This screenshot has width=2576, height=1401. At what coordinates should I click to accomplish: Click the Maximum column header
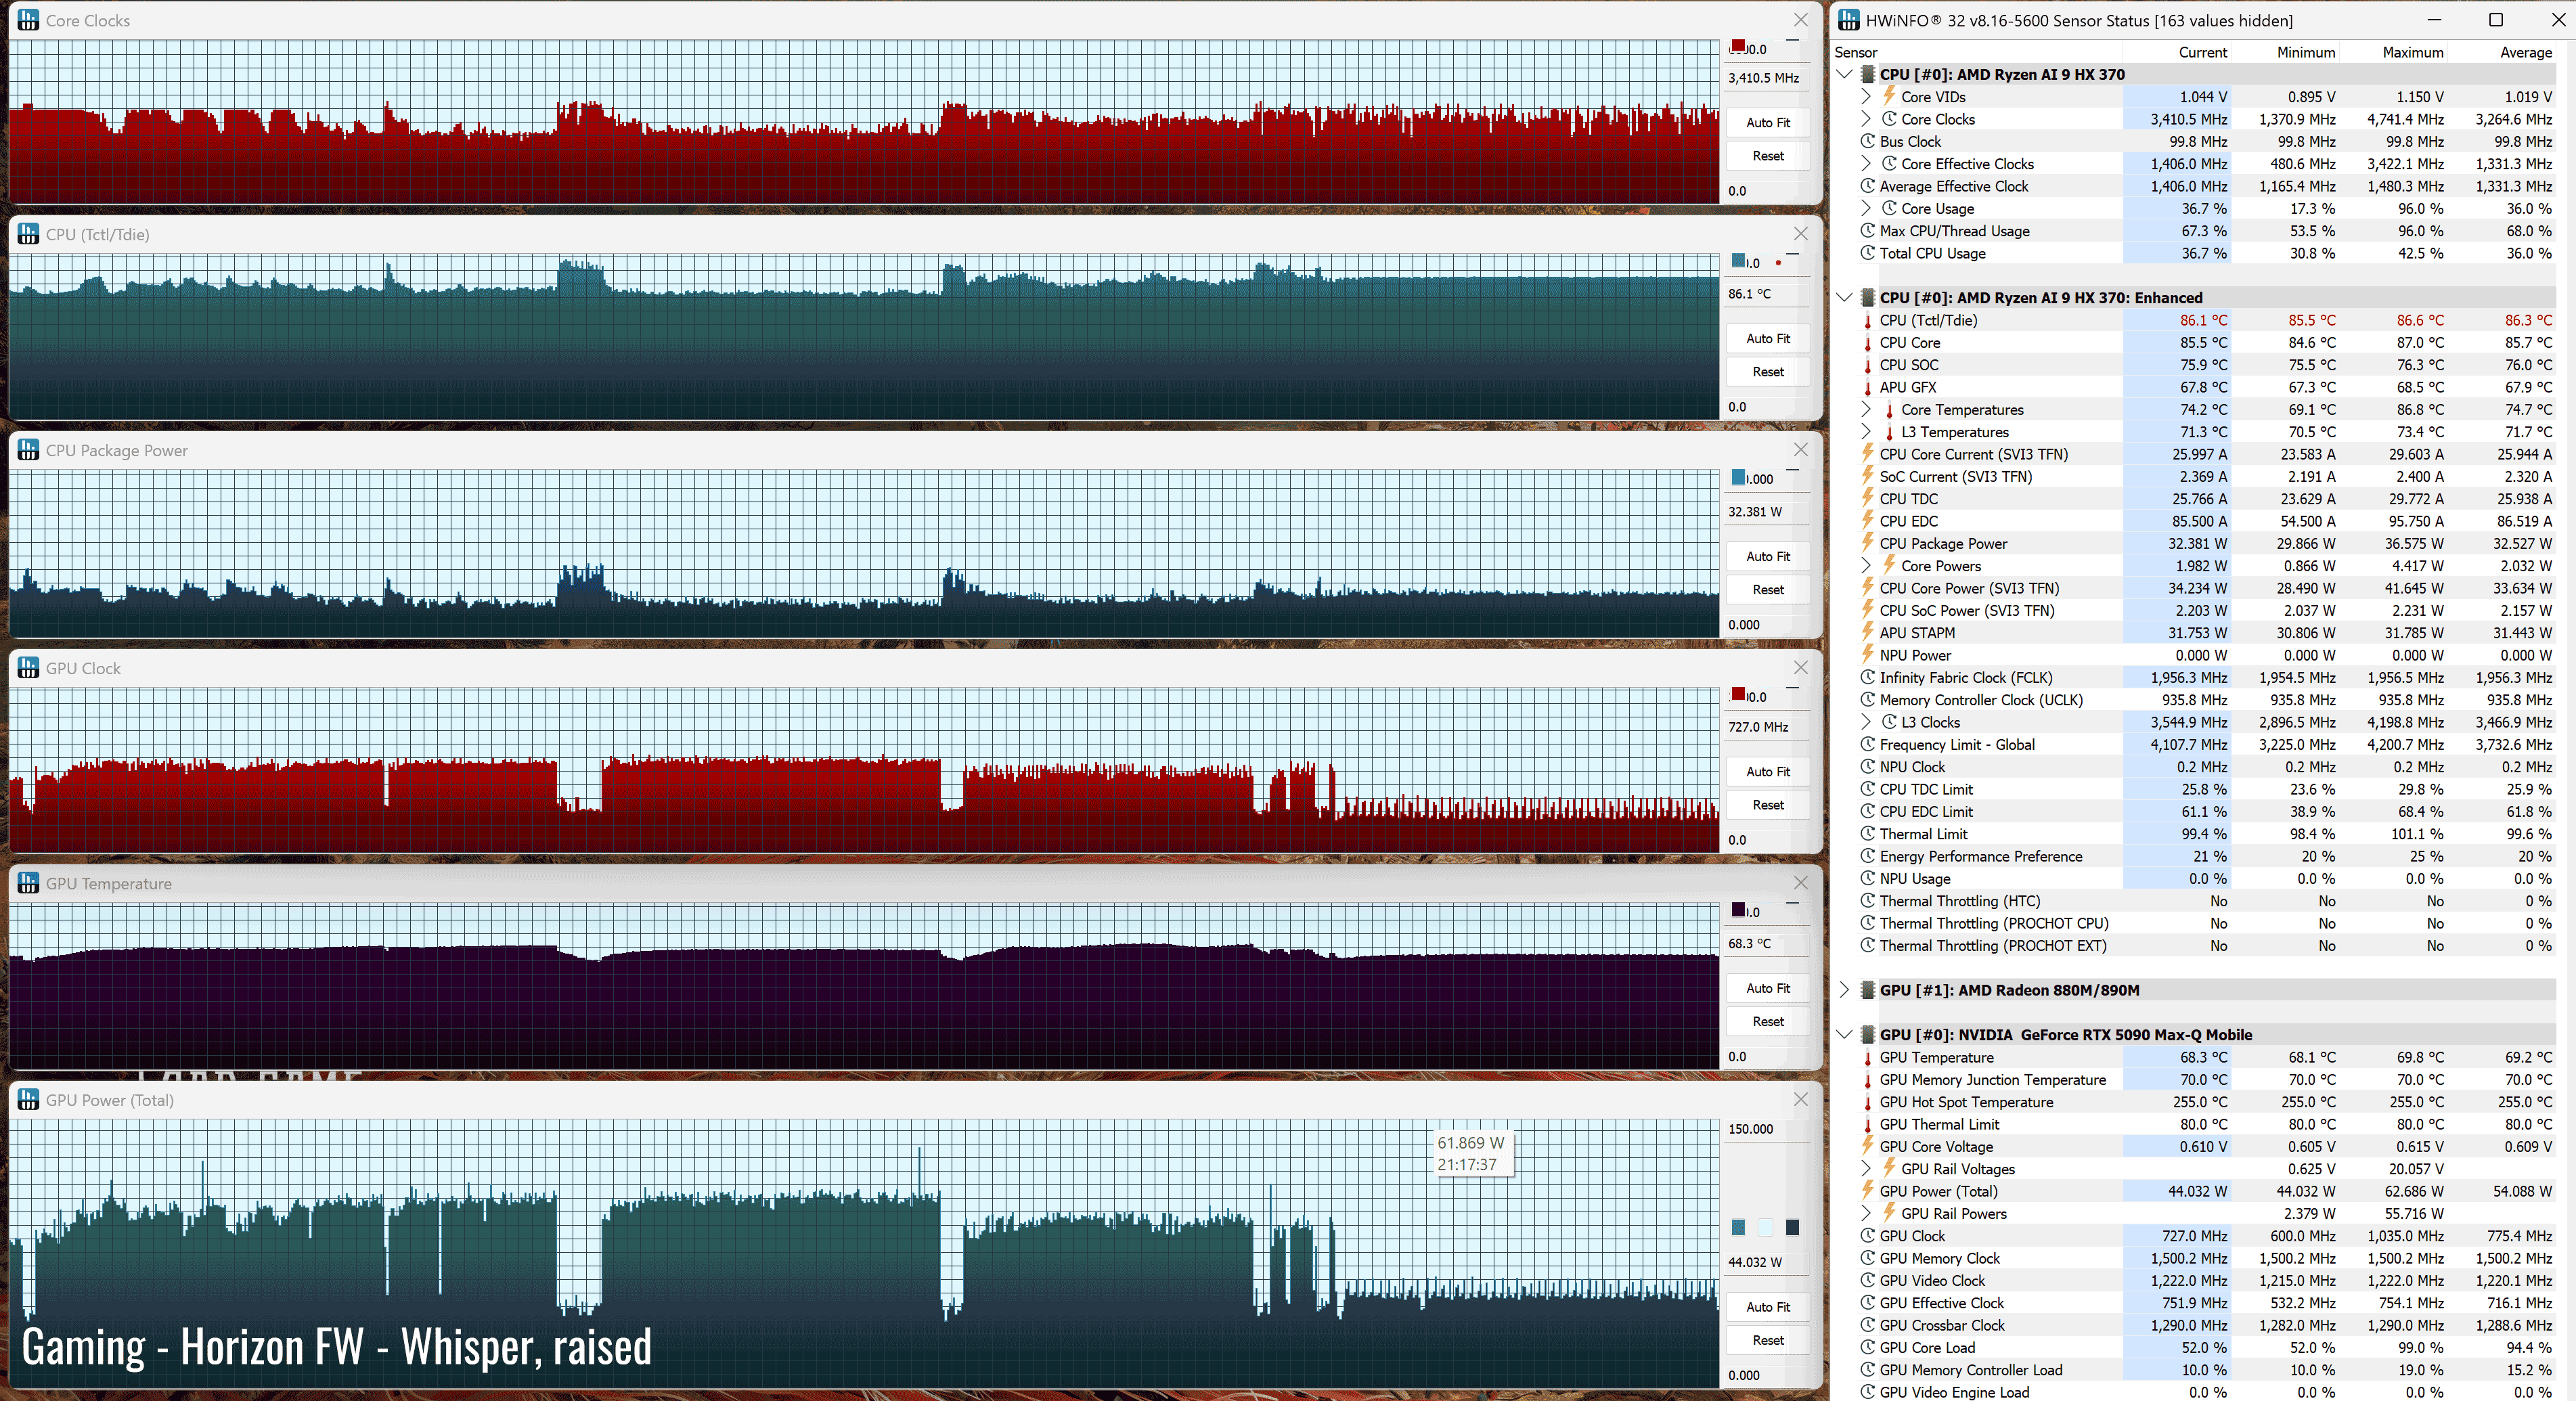tap(2412, 52)
